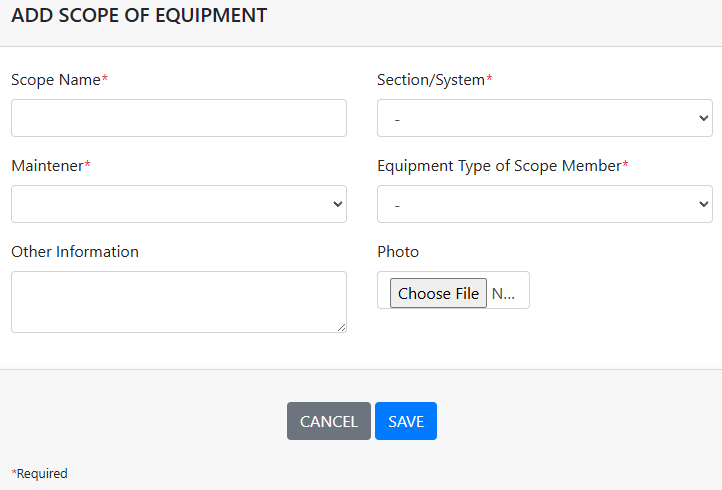Click the chevron arrow in Section/System select

click(701, 118)
